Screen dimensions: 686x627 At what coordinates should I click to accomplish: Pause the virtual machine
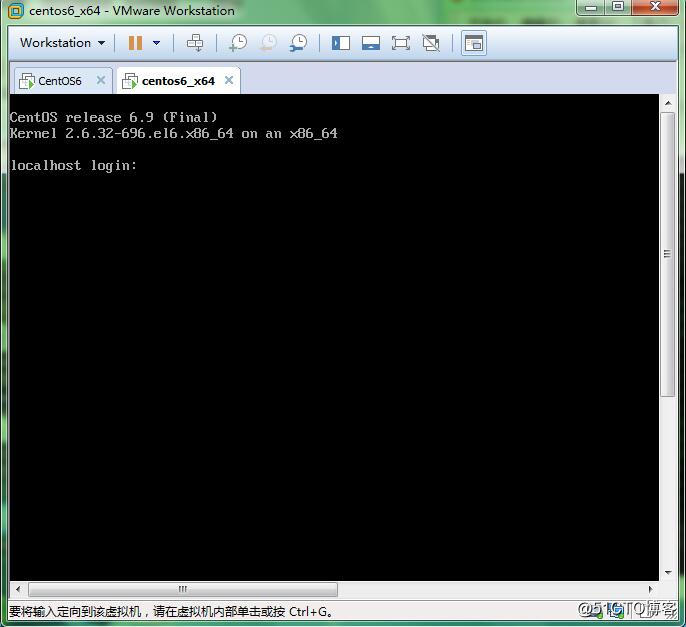click(x=135, y=43)
